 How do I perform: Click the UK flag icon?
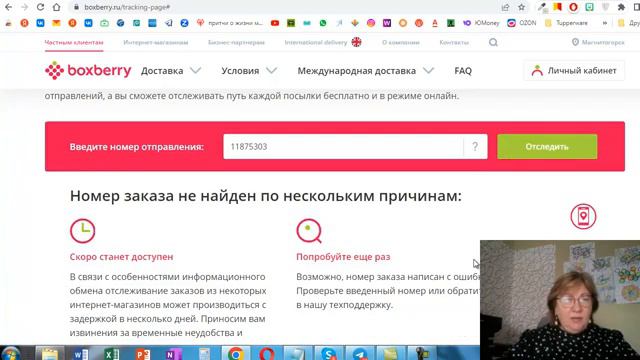pos(356,42)
